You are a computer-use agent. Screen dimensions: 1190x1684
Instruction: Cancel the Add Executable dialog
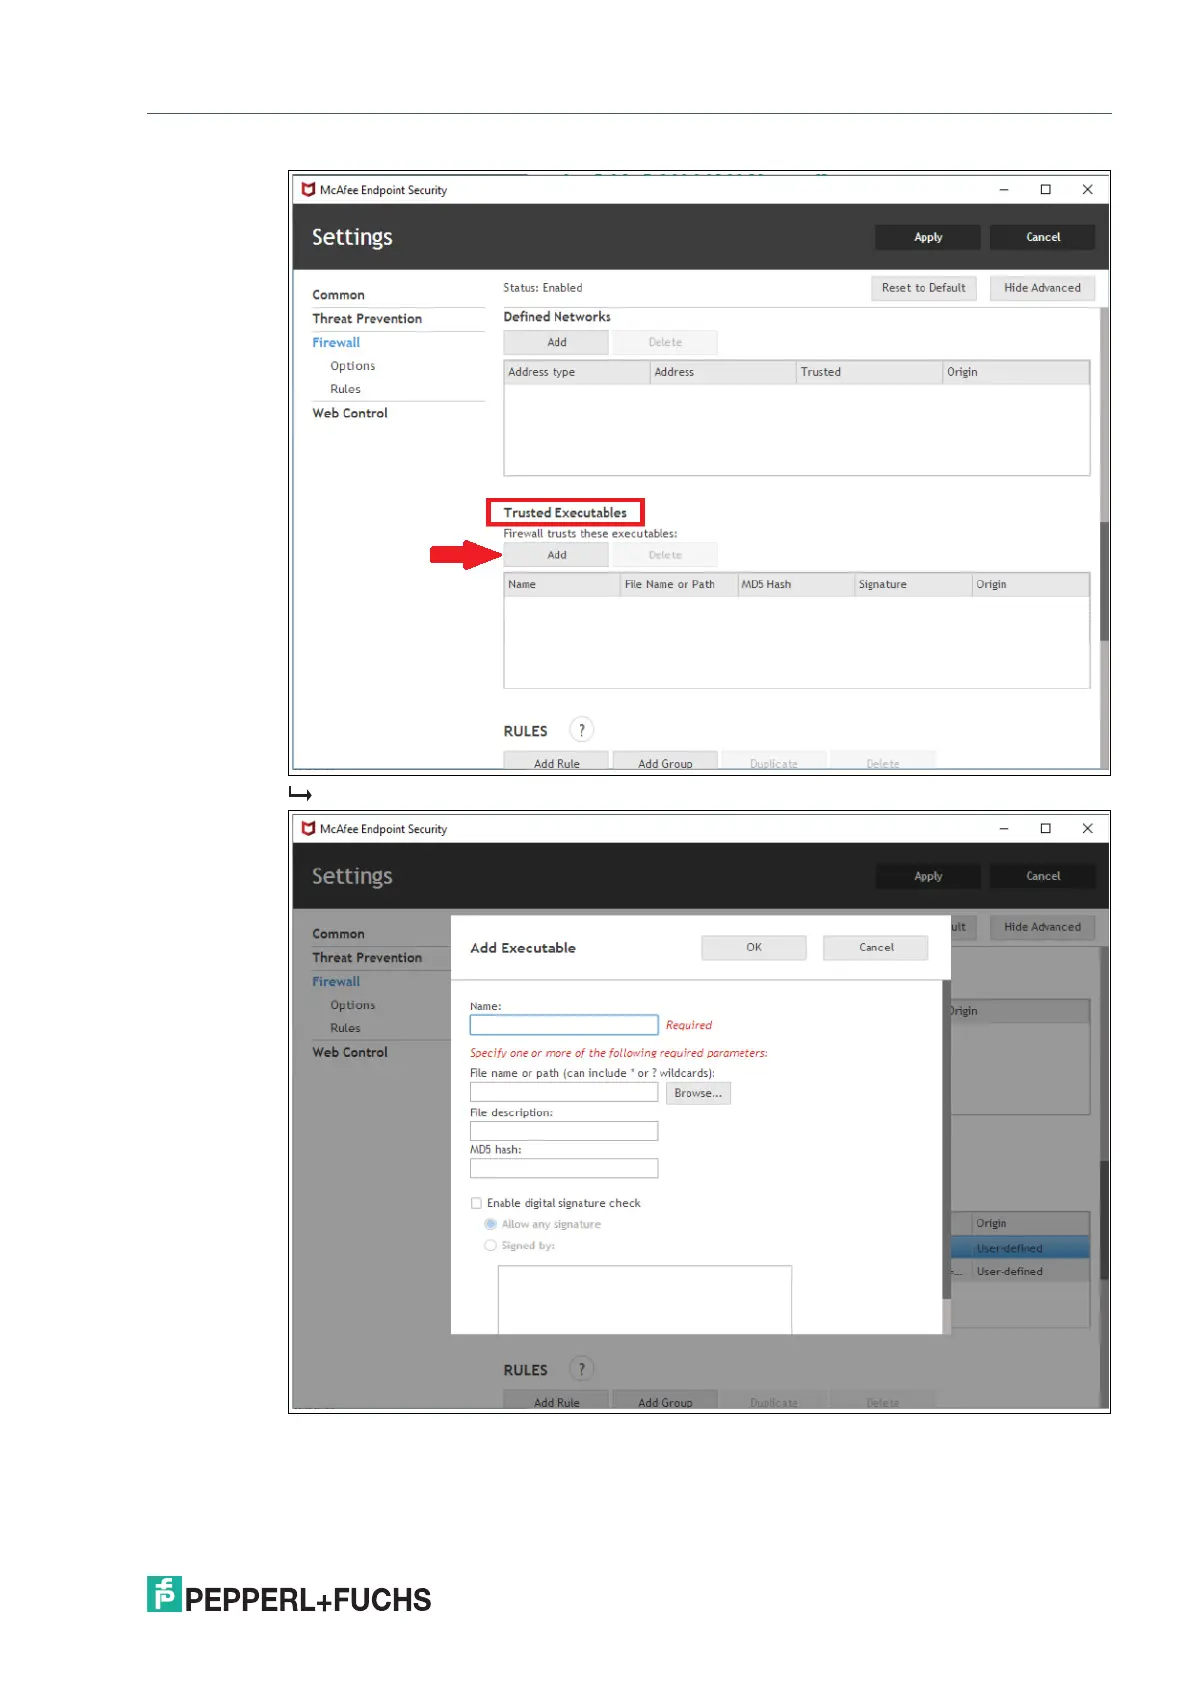[876, 948]
